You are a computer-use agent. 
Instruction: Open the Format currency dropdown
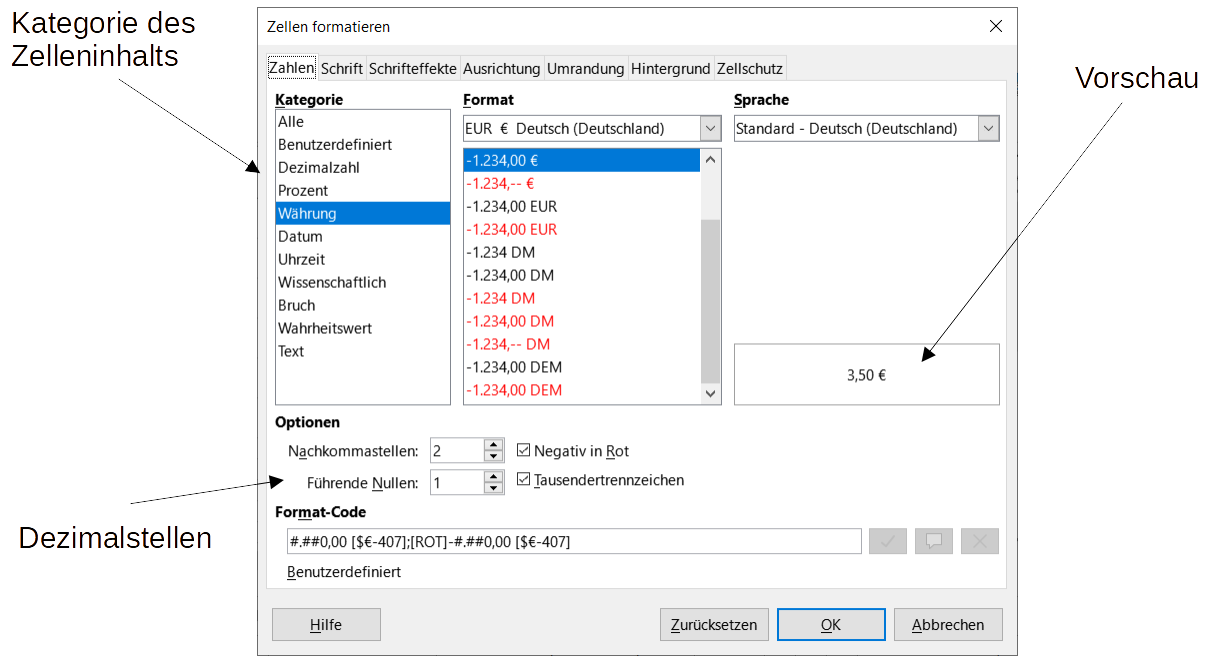710,128
